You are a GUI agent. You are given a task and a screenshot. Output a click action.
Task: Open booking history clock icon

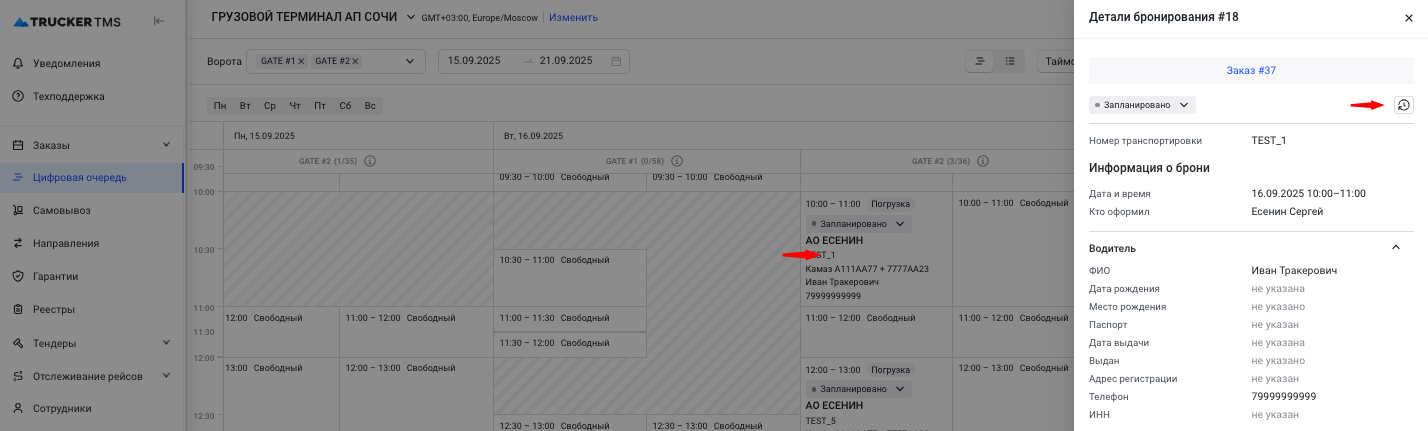coord(1404,105)
